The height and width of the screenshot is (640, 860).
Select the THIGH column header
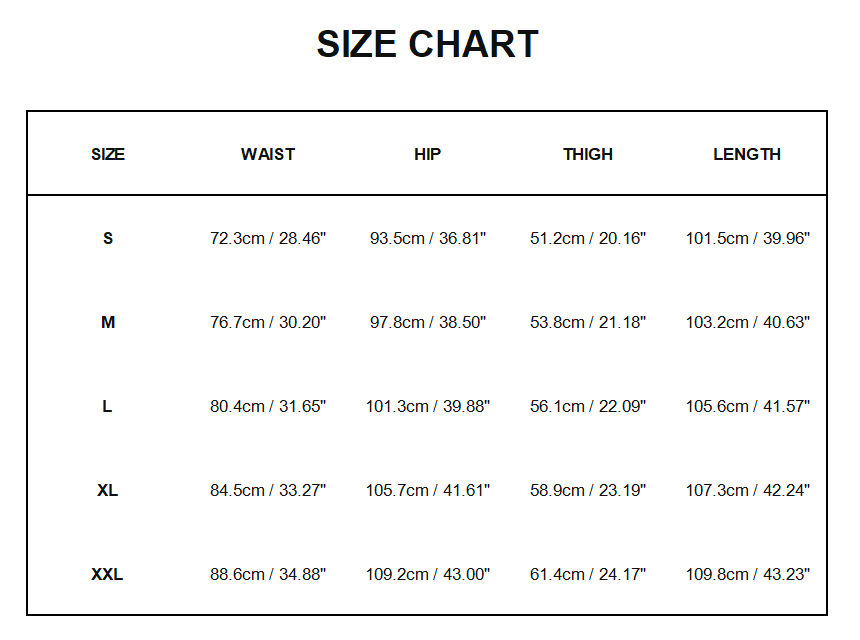588,154
